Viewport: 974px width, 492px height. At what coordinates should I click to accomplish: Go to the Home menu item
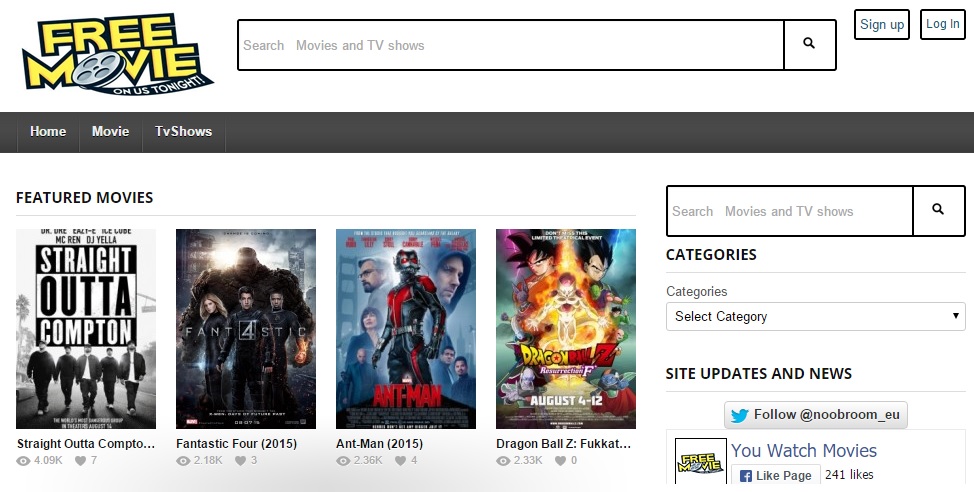(x=48, y=132)
